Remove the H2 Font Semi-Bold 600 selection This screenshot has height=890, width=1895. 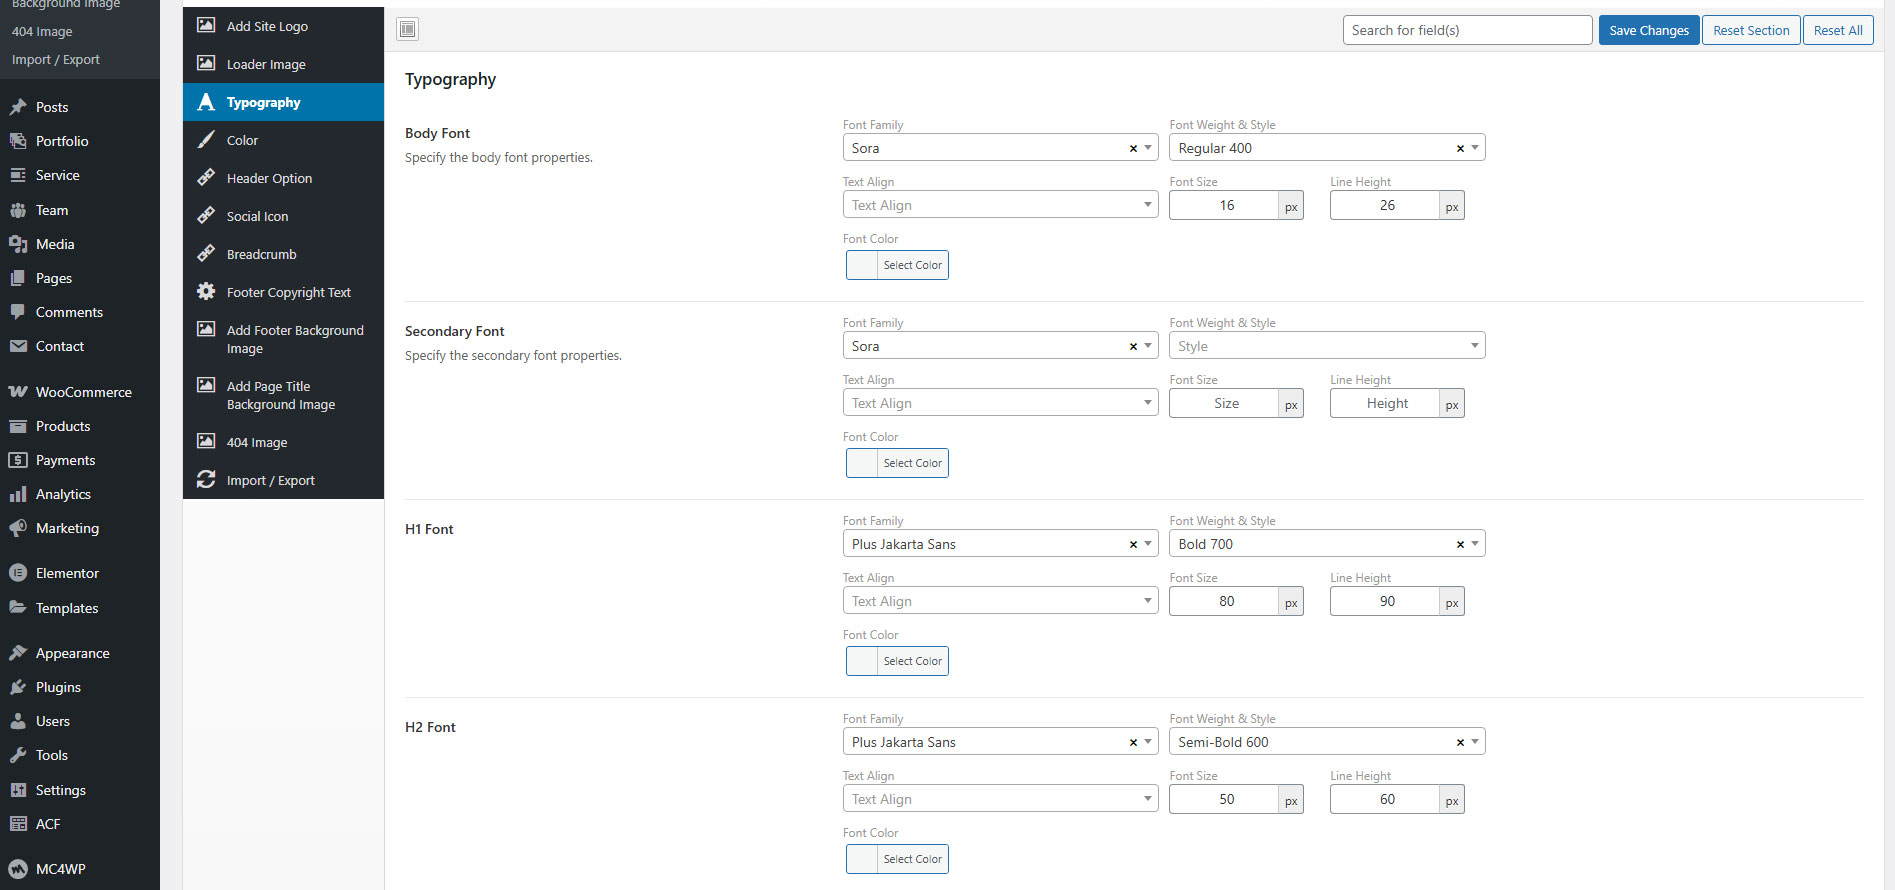[x=1460, y=742]
